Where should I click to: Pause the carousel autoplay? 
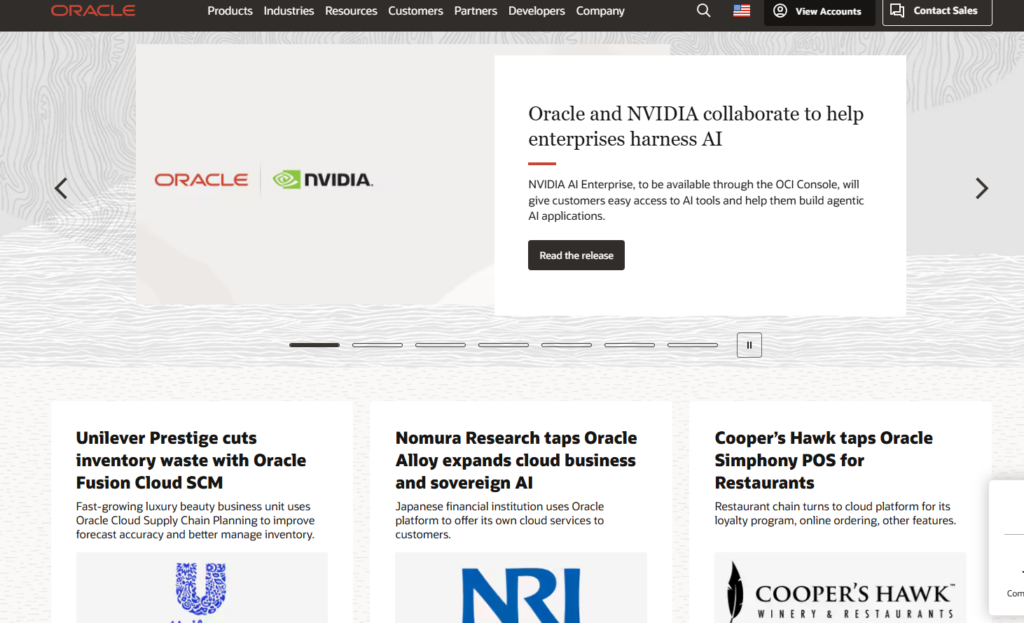(x=749, y=345)
